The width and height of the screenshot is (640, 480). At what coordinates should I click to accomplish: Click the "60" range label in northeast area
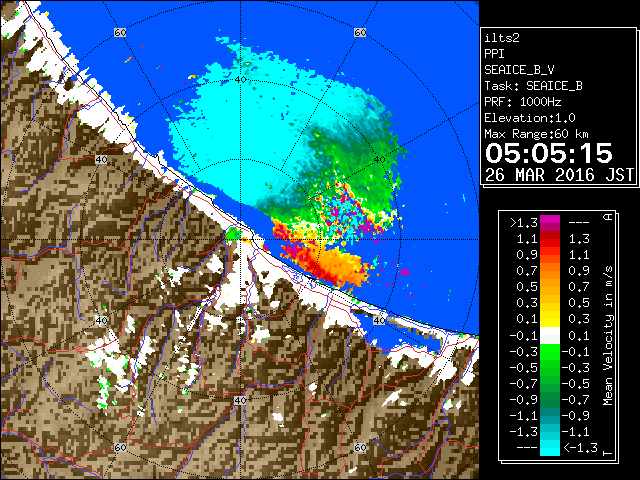(360, 32)
